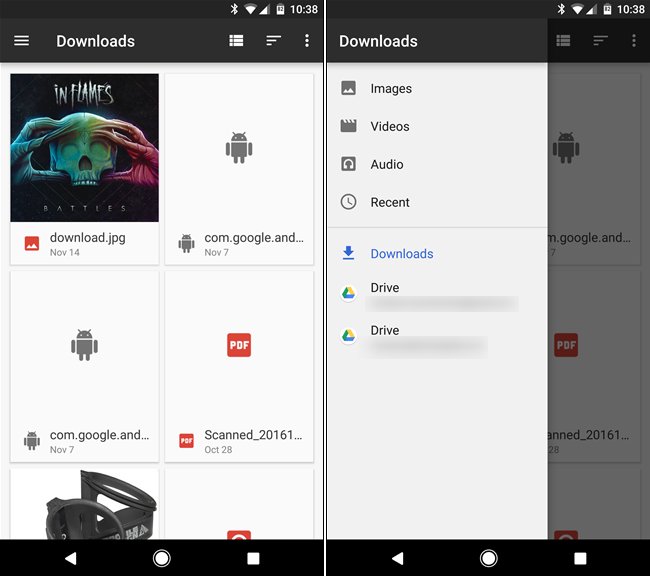Open the In Flames album art thumbnail

tap(85, 148)
